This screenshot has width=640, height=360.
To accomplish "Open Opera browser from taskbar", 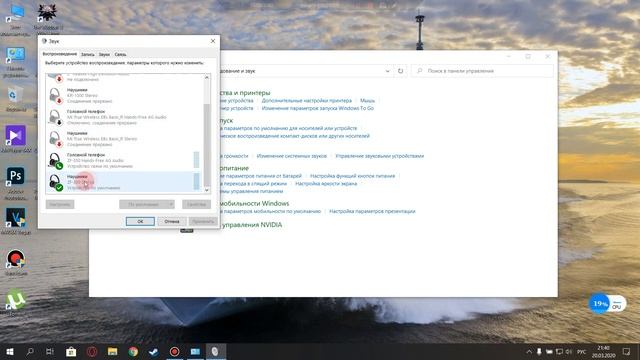I will tap(92, 351).
